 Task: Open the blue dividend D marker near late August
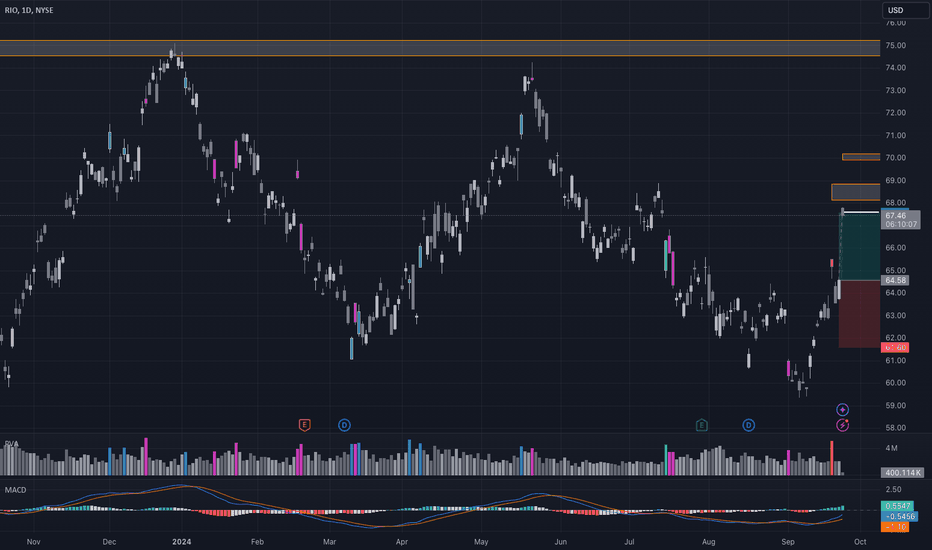[748, 425]
